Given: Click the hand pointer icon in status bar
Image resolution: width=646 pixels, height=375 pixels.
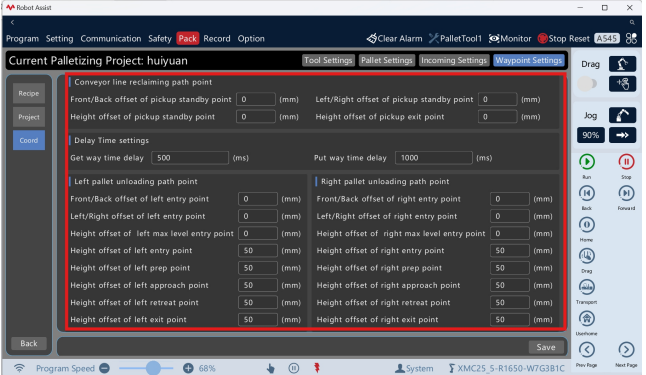Looking at the screenshot, I should [271, 368].
